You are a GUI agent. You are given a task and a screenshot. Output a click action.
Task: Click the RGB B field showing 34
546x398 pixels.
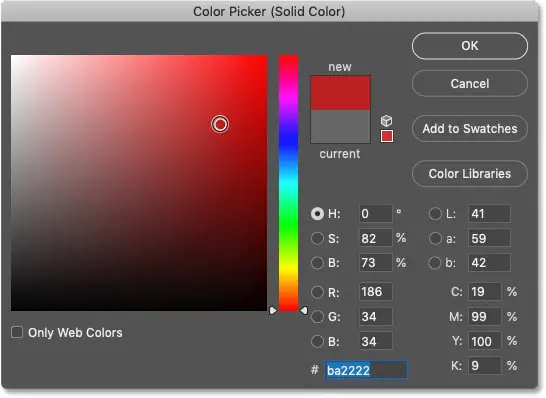pyautogui.click(x=375, y=342)
